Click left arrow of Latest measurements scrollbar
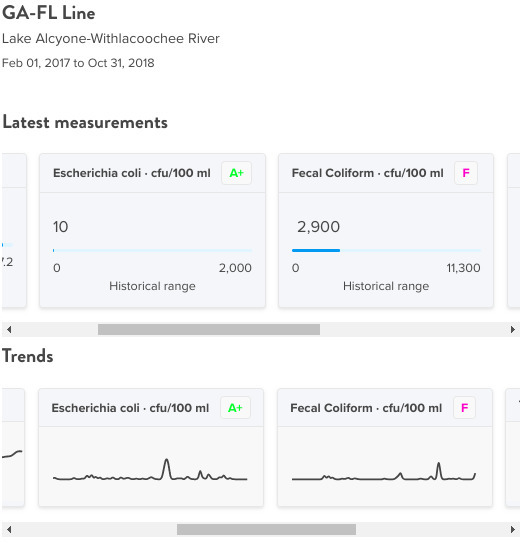Screen dimensions: 524x543 [9, 329]
